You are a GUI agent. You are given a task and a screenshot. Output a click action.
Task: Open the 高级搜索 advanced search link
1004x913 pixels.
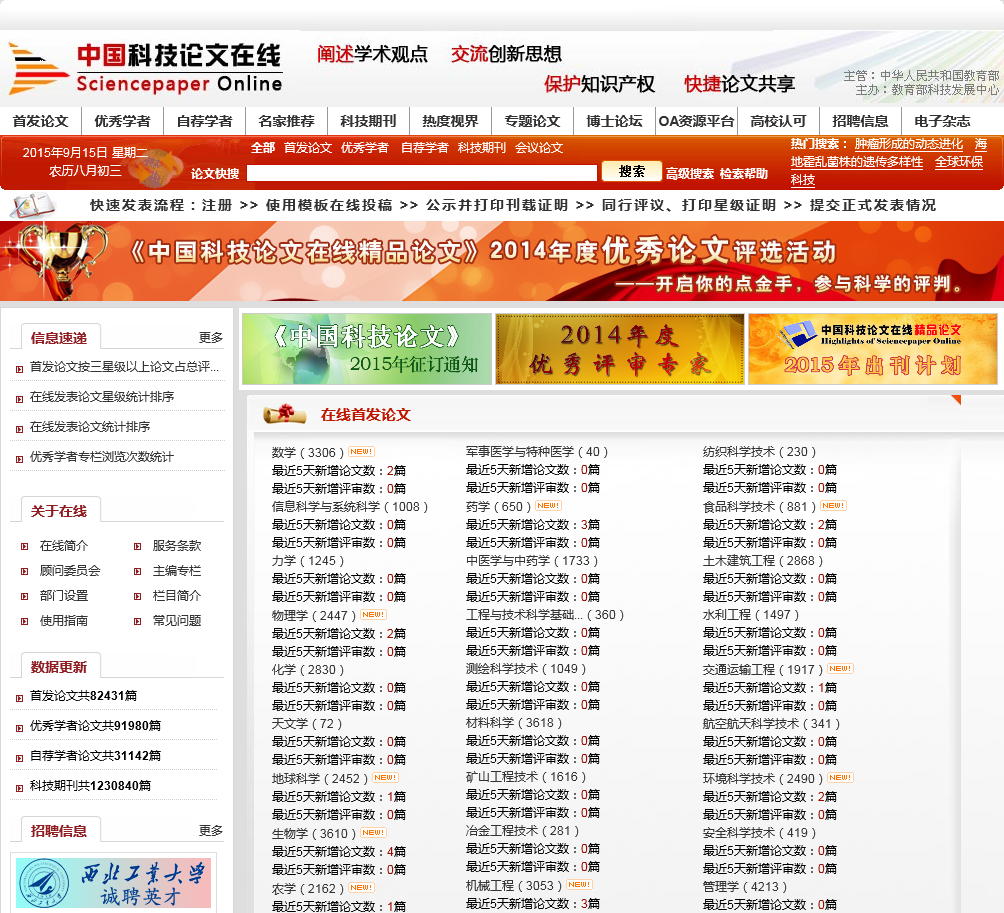tap(690, 174)
